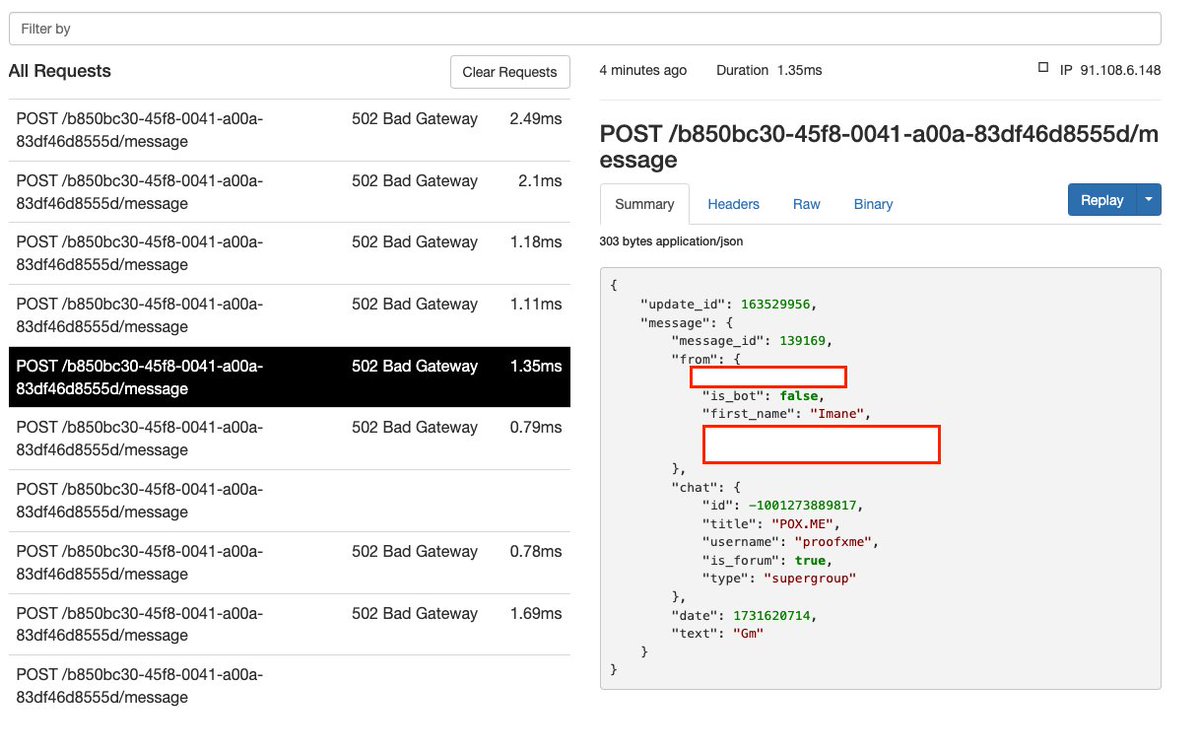Click the Duration 1.35ms label

[x=769, y=70]
